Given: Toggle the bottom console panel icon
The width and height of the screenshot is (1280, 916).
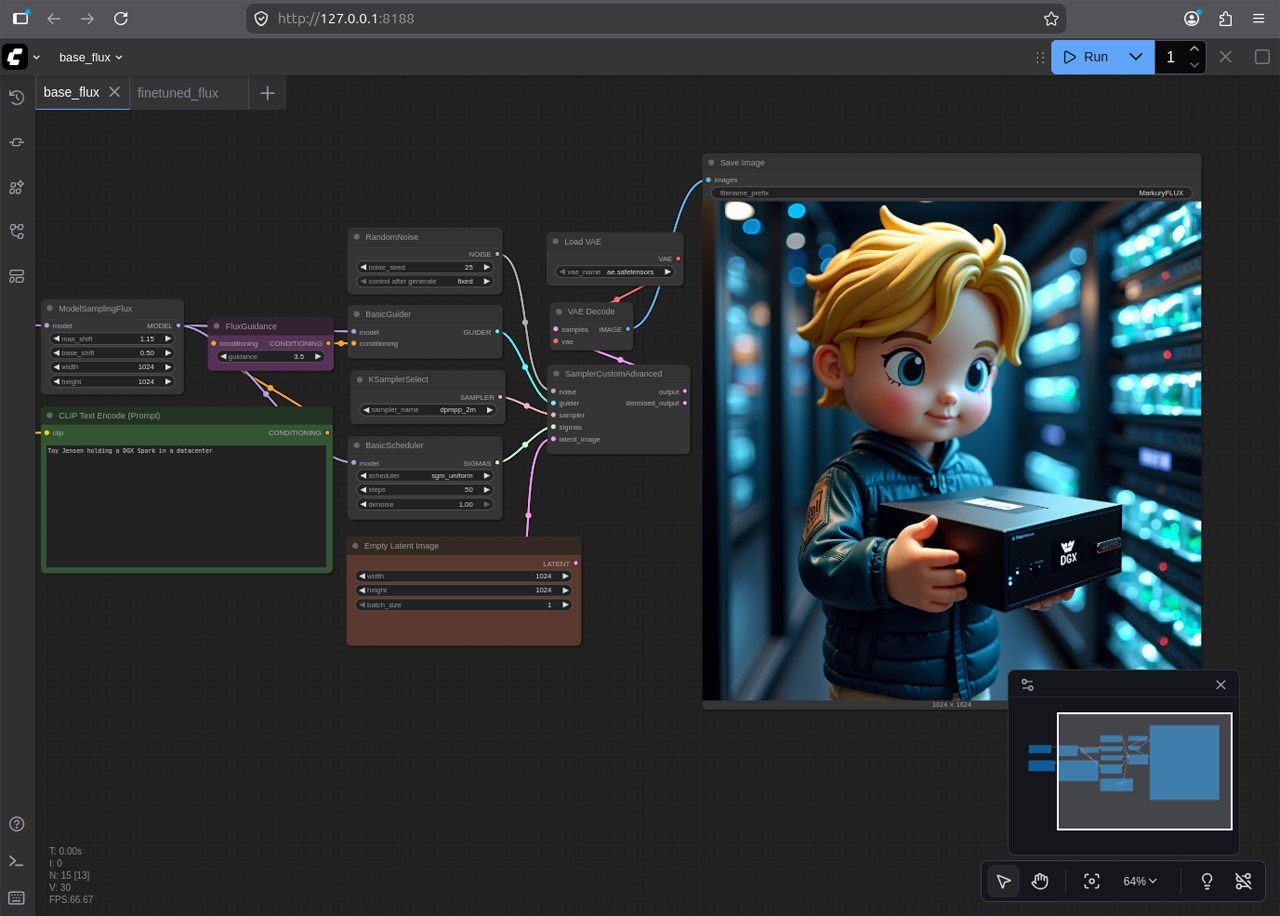Looking at the screenshot, I should tap(16, 861).
